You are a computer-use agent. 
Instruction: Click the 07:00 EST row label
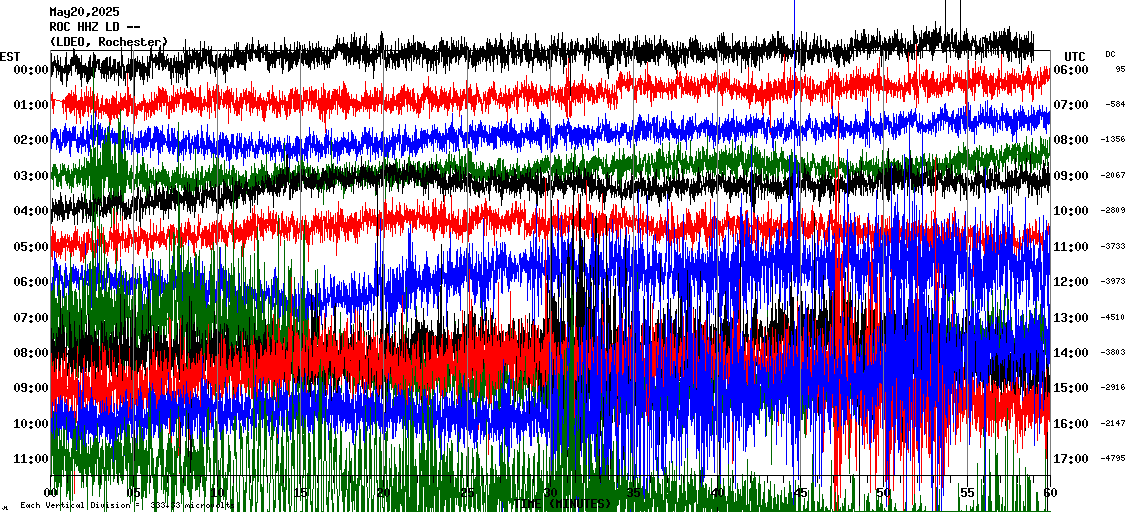(32, 318)
